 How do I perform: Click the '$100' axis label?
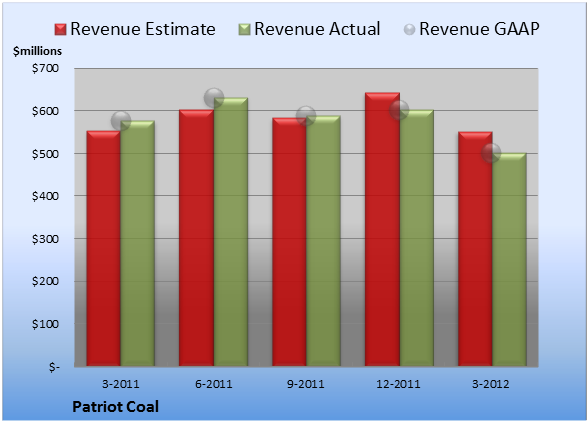pos(45,324)
